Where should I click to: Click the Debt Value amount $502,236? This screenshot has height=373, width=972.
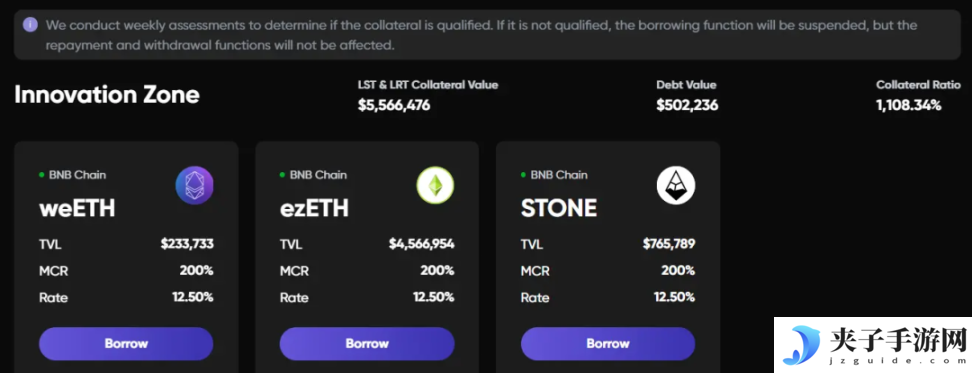[687, 105]
